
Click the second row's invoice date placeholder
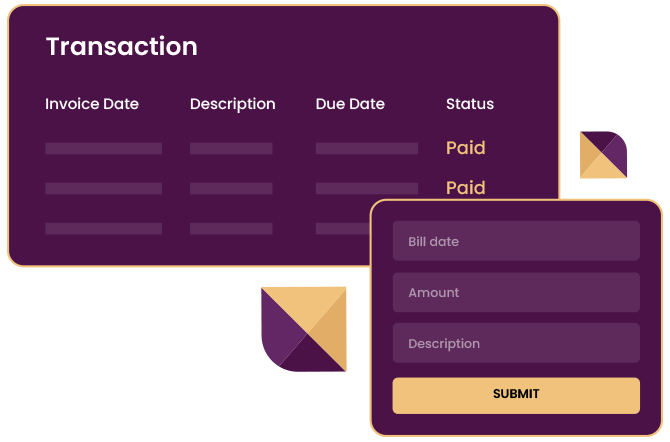pyautogui.click(x=103, y=189)
